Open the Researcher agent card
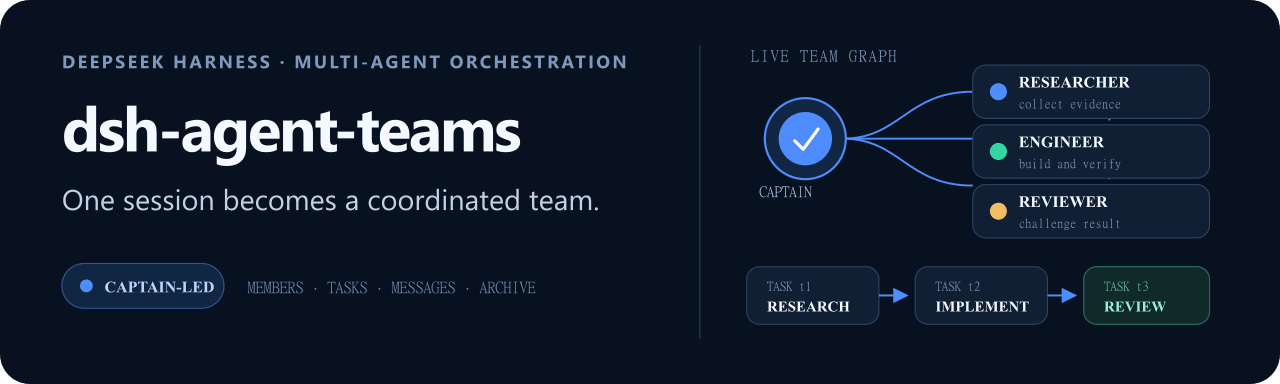1280x384 pixels. click(1091, 92)
